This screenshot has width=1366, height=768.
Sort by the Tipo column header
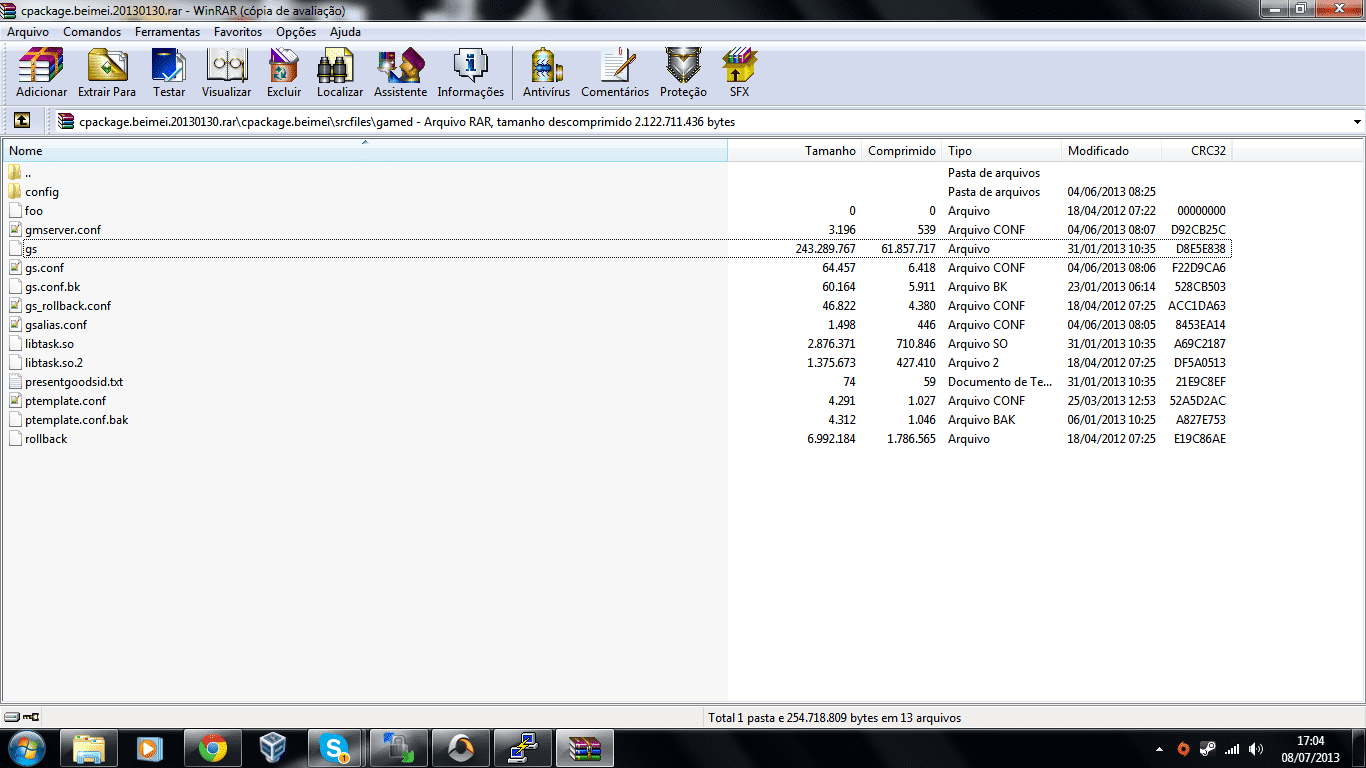point(1002,151)
